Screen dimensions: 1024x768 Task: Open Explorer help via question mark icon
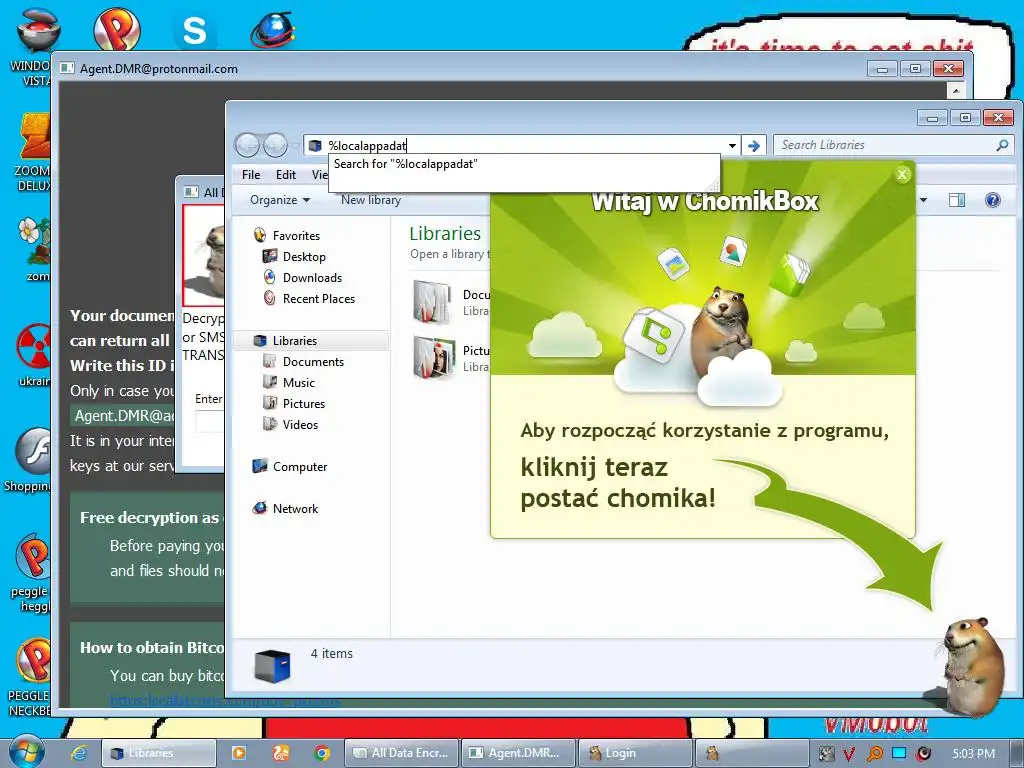coord(992,200)
